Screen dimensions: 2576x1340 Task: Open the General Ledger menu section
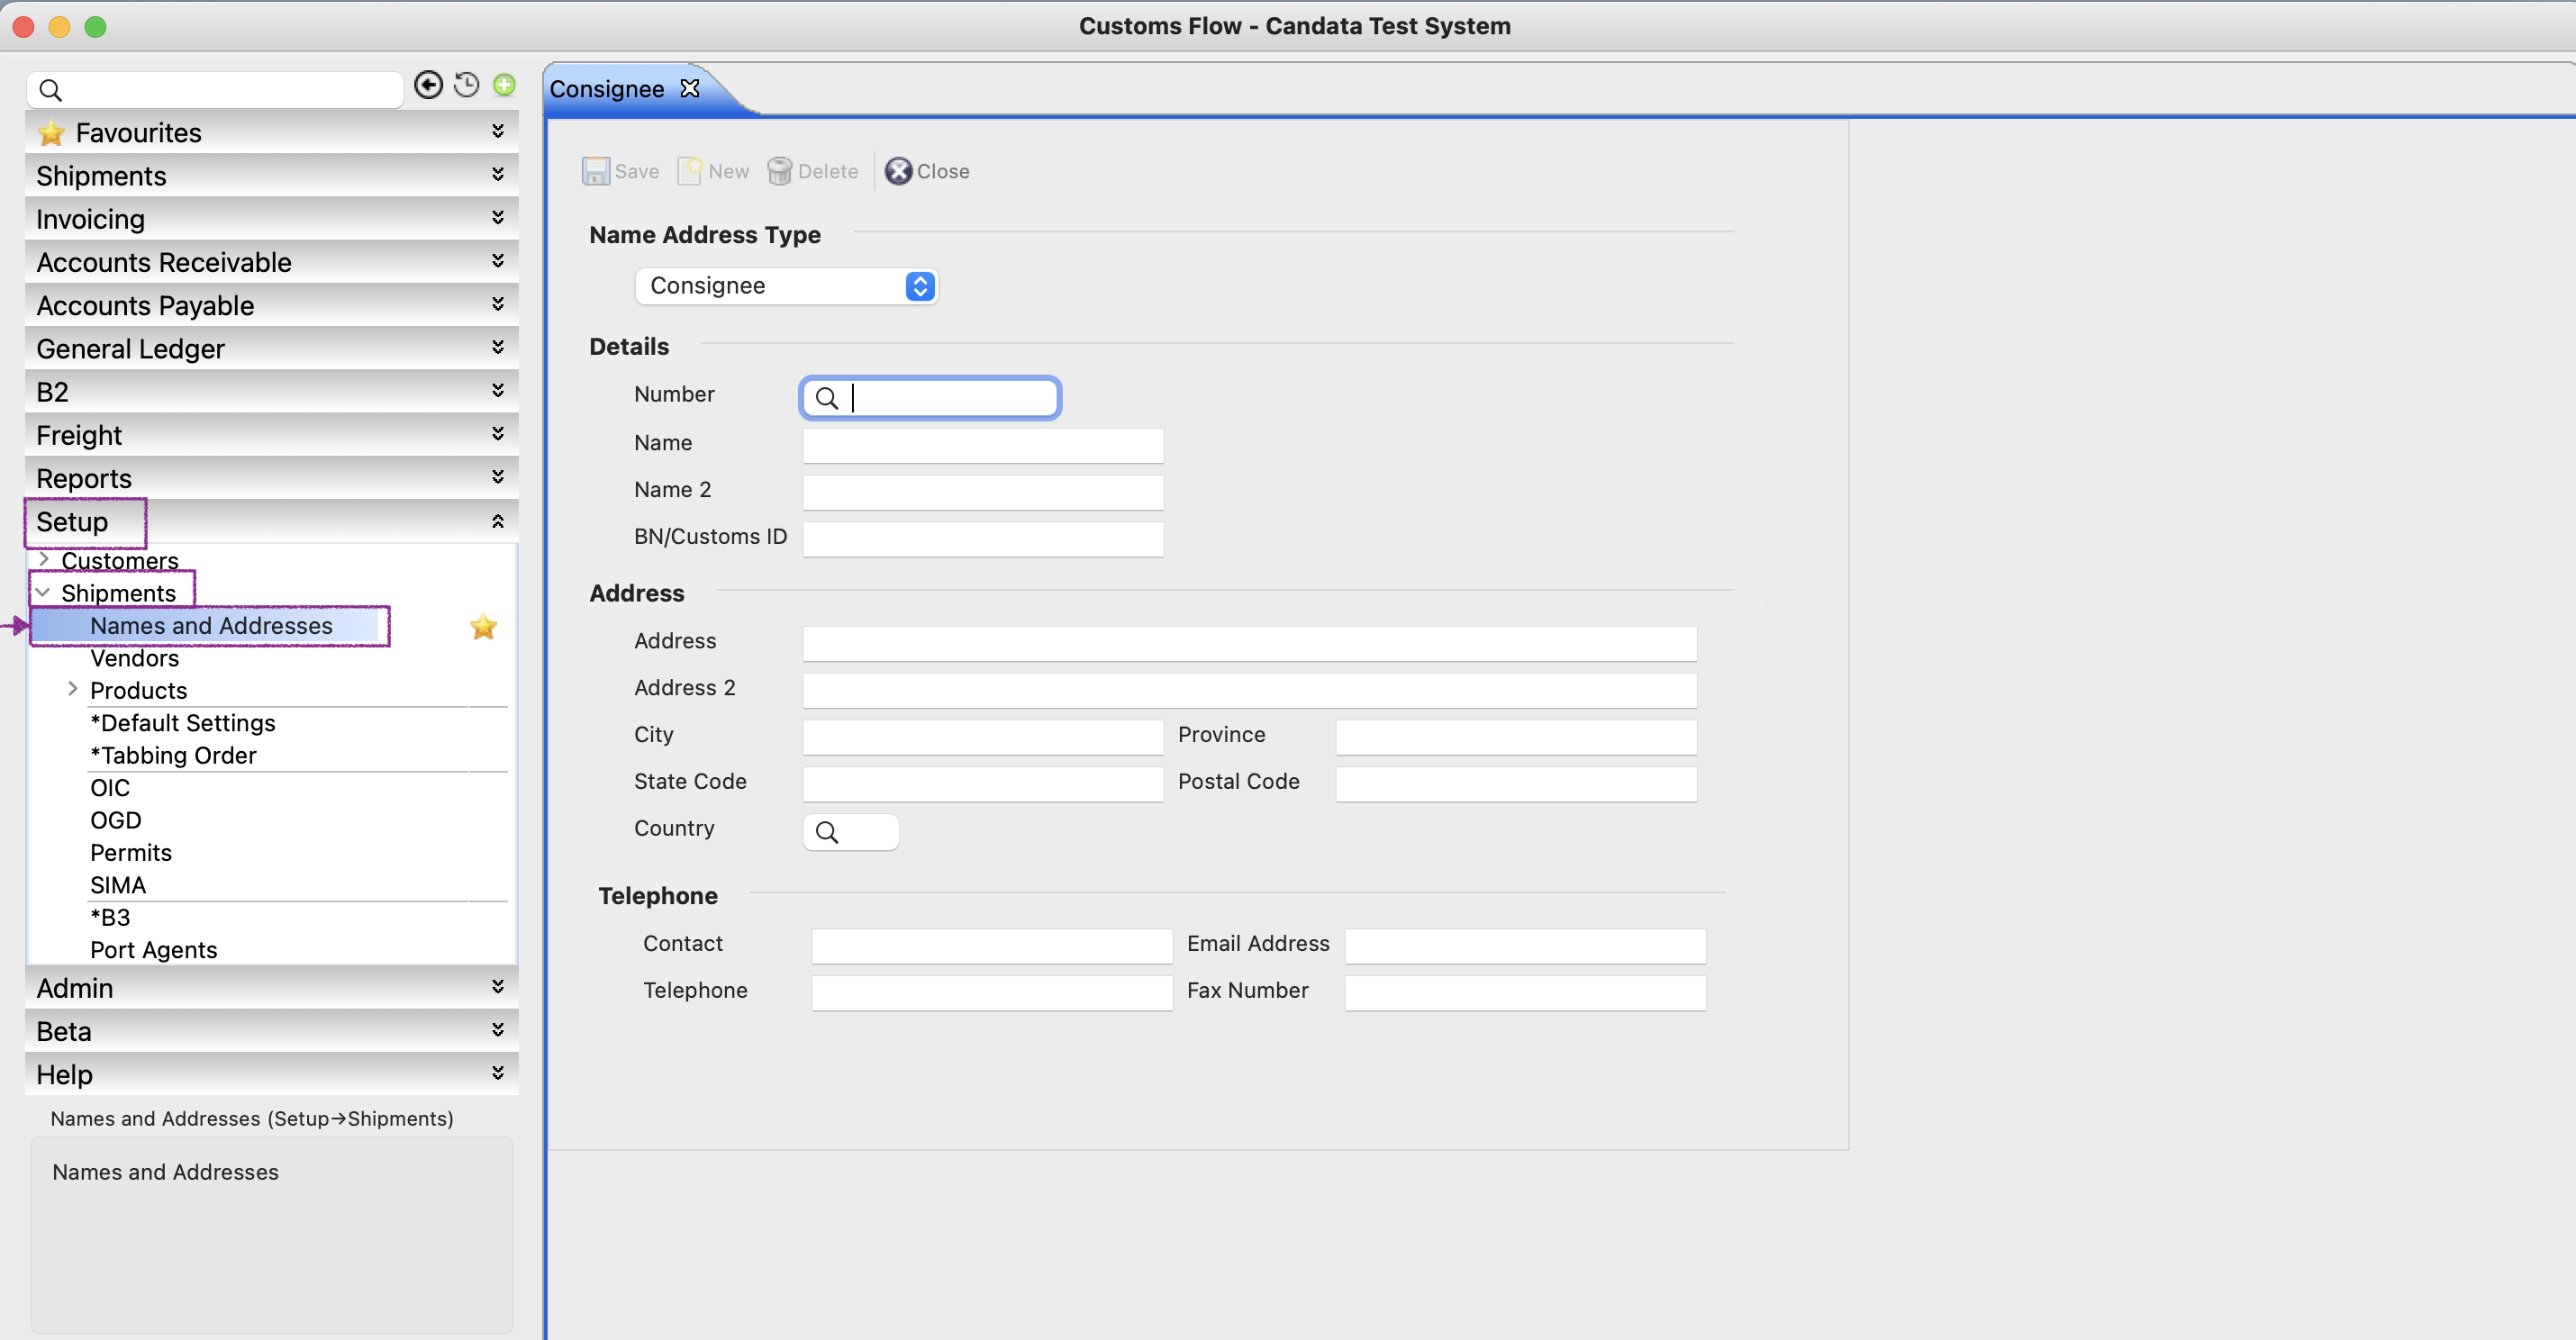pos(271,348)
